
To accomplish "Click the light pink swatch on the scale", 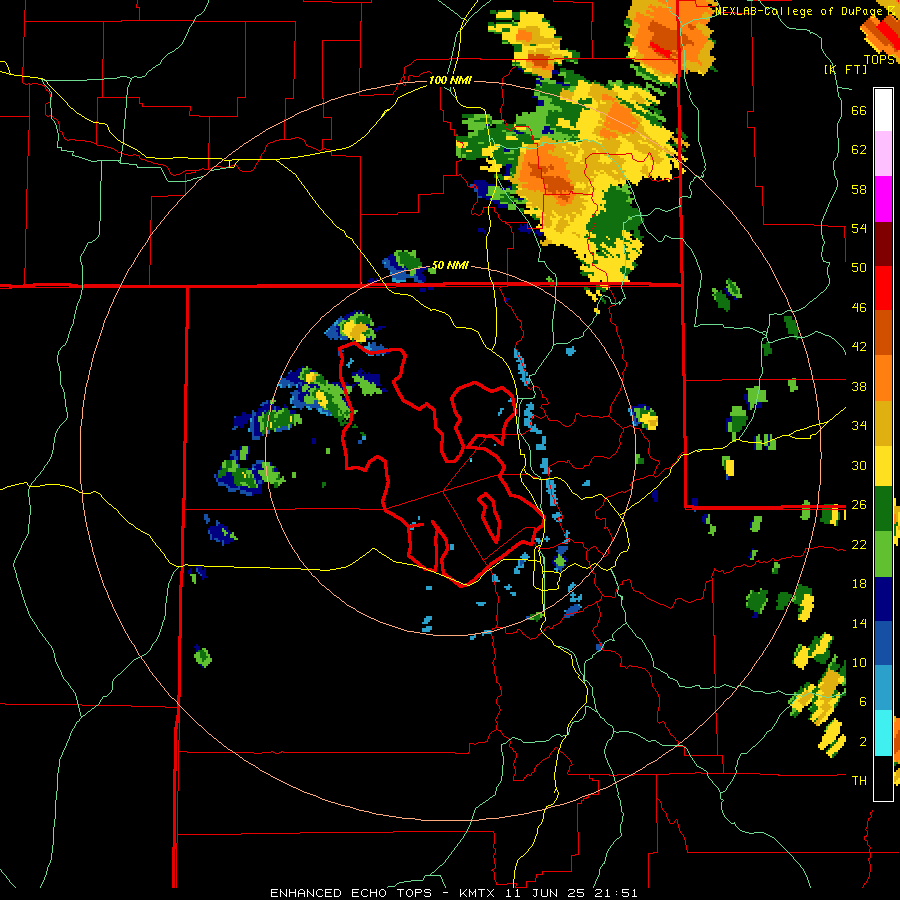I will pyautogui.click(x=883, y=153).
